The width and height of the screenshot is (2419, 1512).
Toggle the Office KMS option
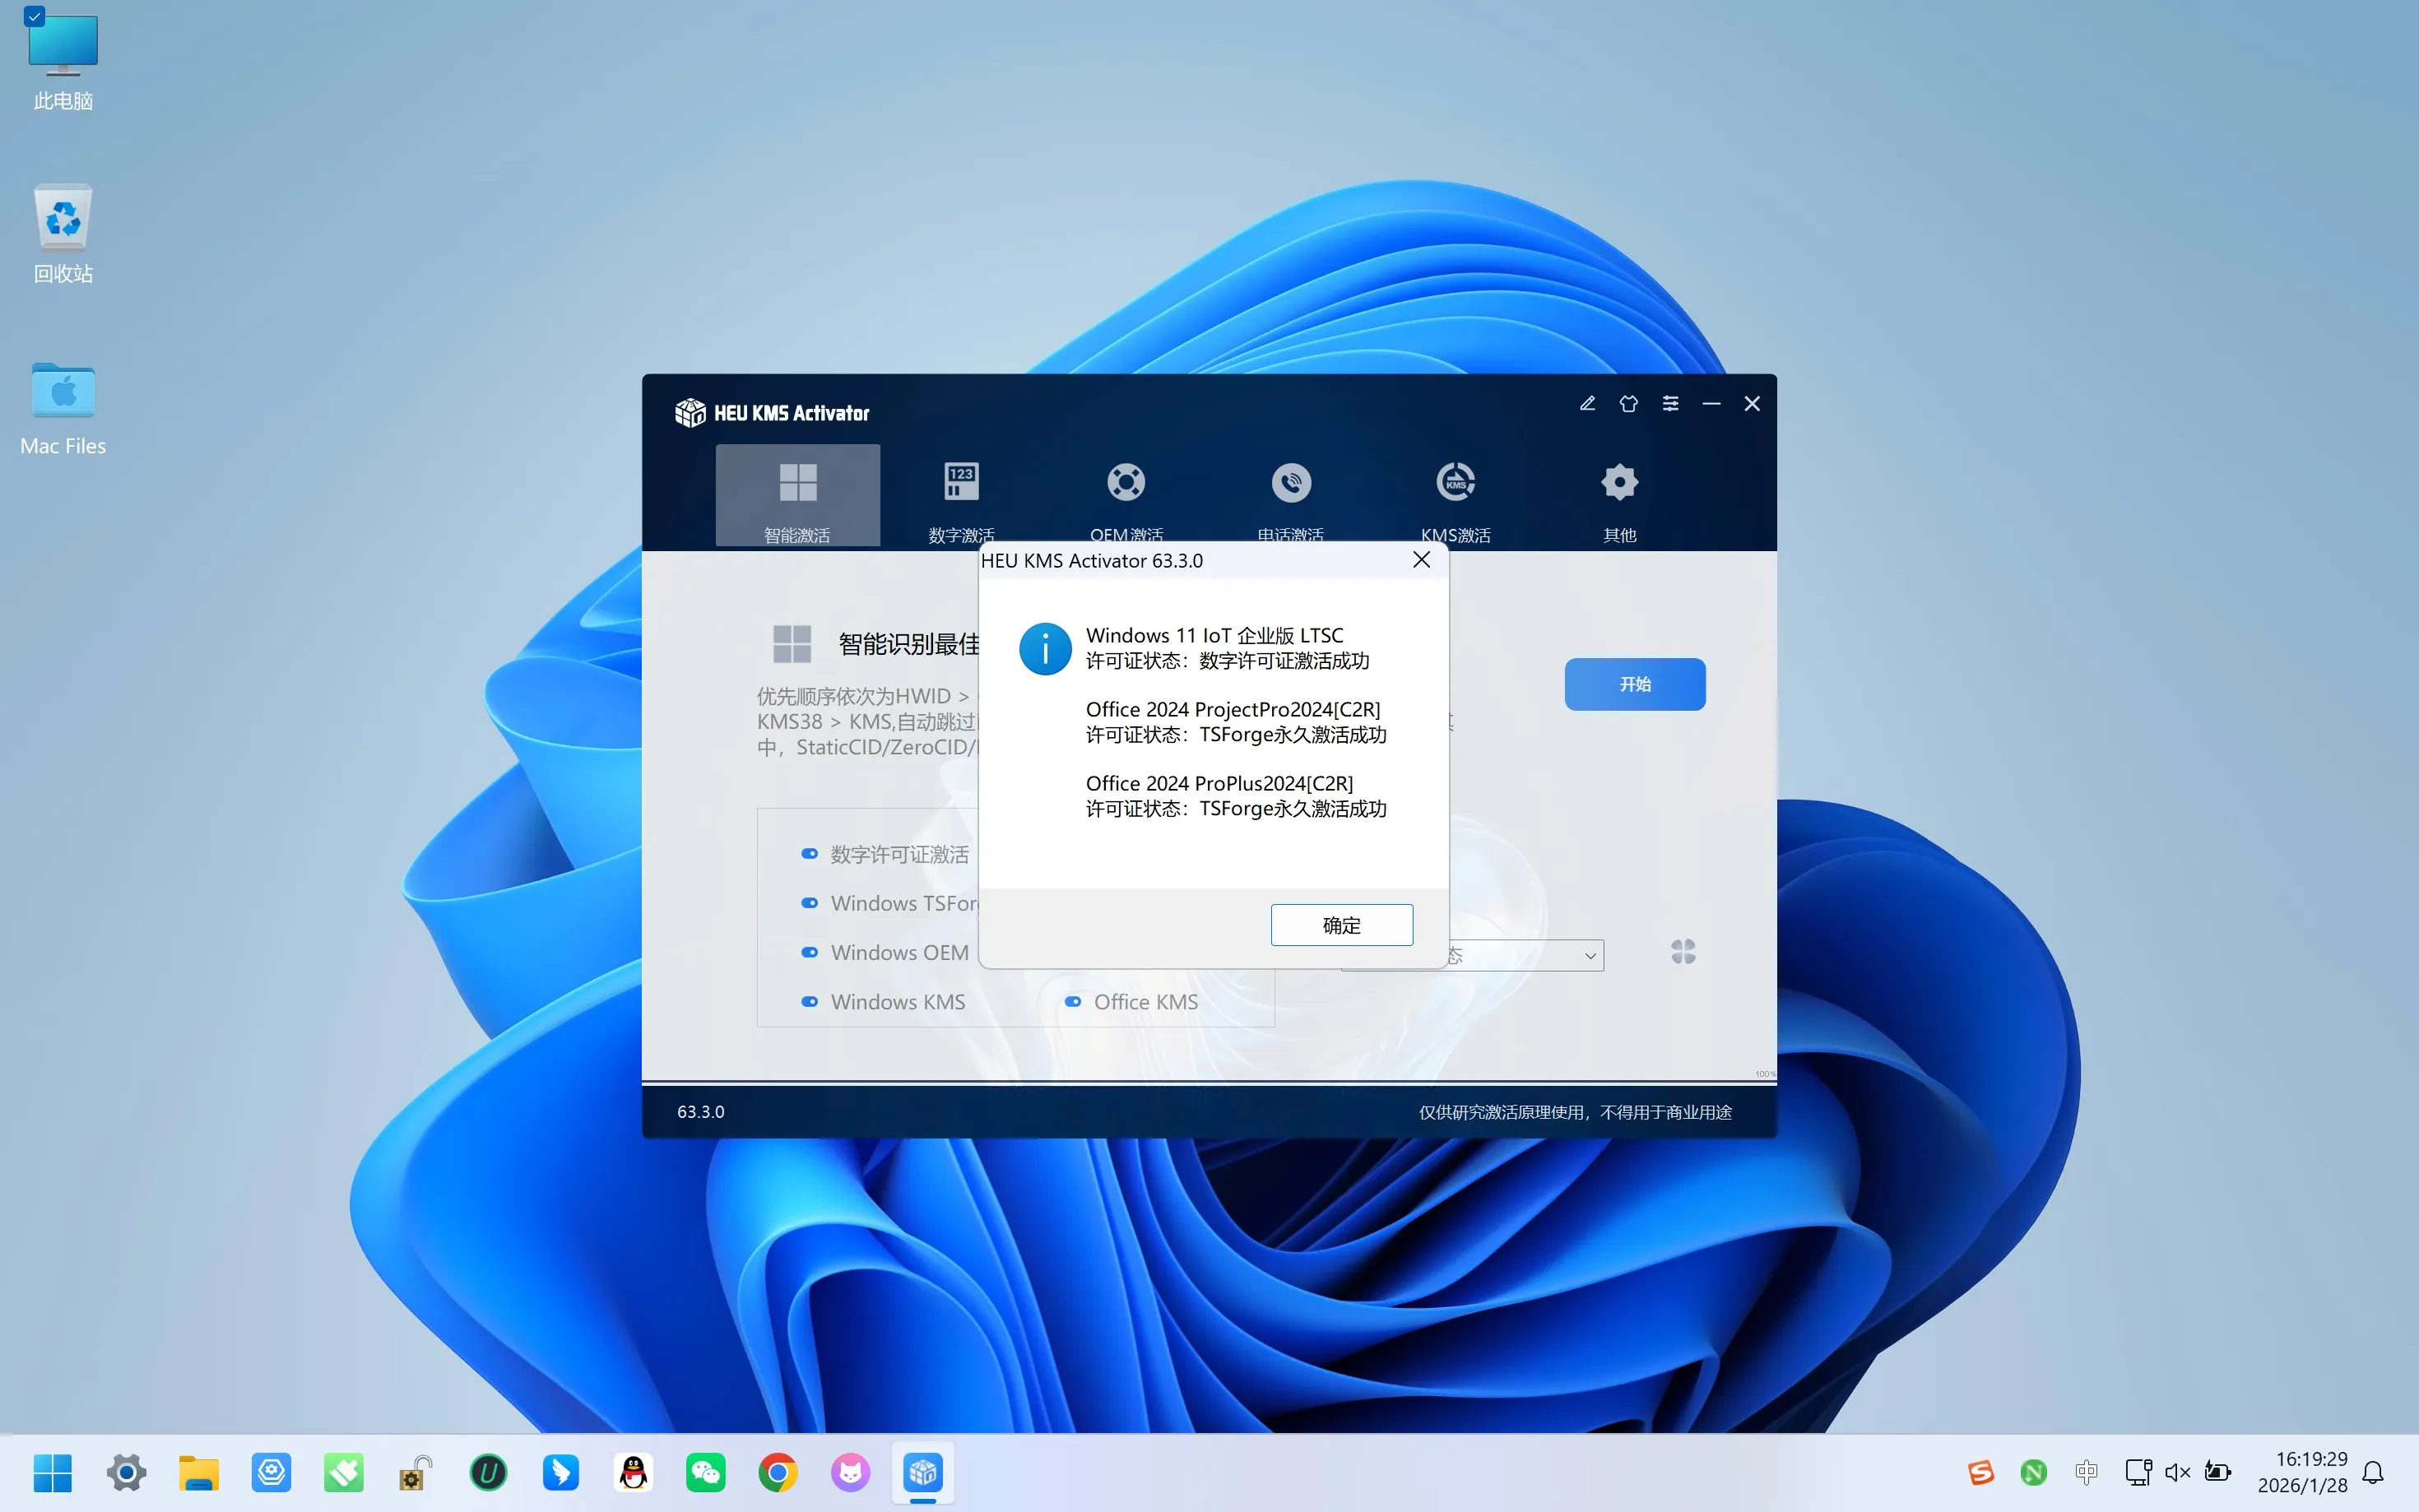[1073, 1002]
